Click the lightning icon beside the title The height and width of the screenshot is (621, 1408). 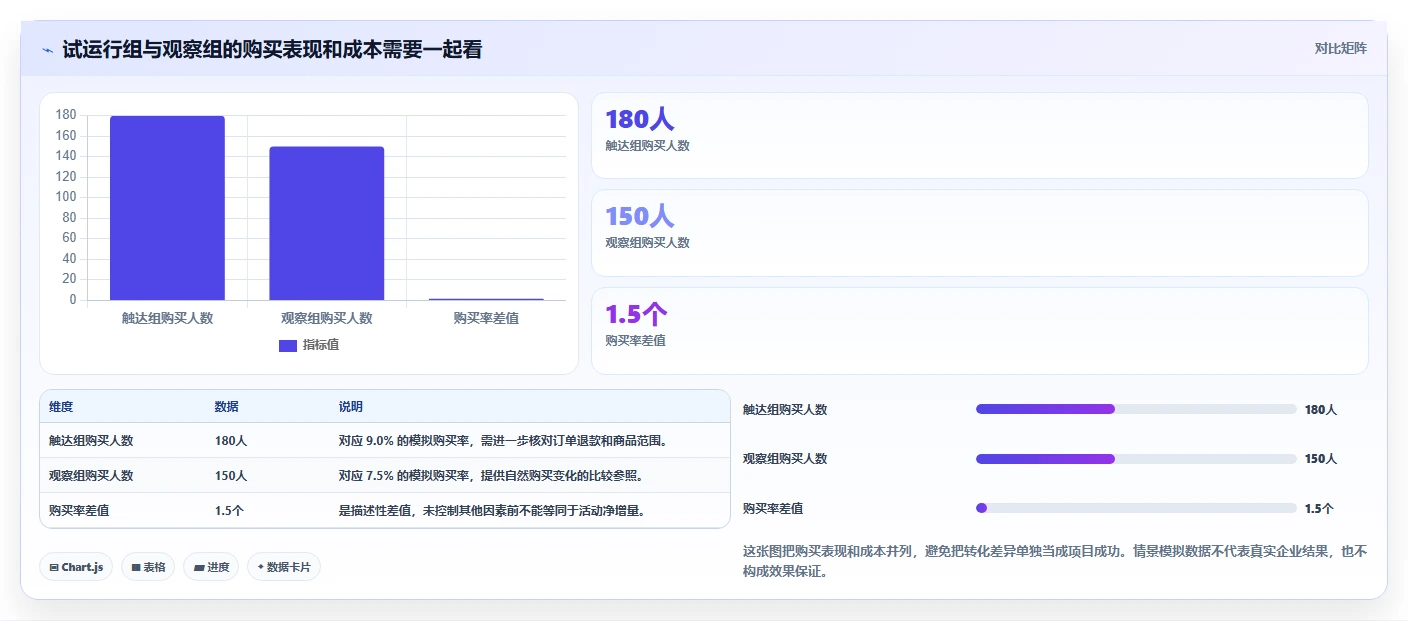click(47, 50)
